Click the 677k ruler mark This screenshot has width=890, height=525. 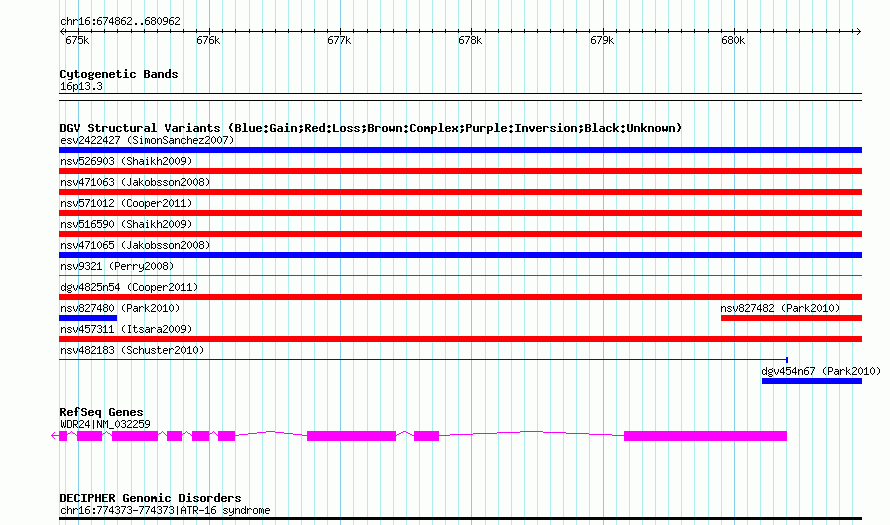(339, 40)
